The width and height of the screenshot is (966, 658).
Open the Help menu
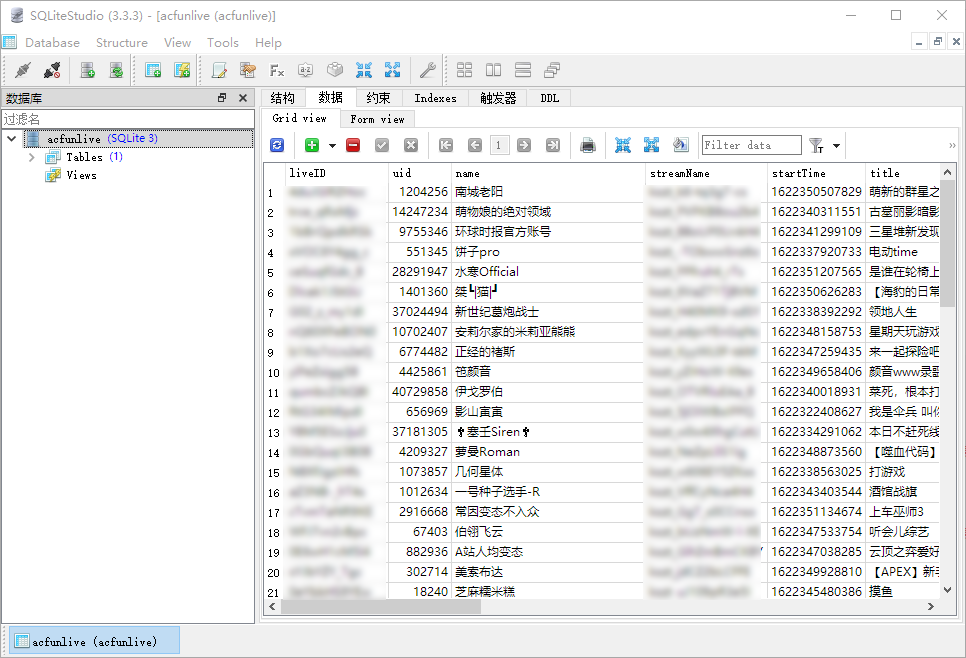(x=268, y=43)
